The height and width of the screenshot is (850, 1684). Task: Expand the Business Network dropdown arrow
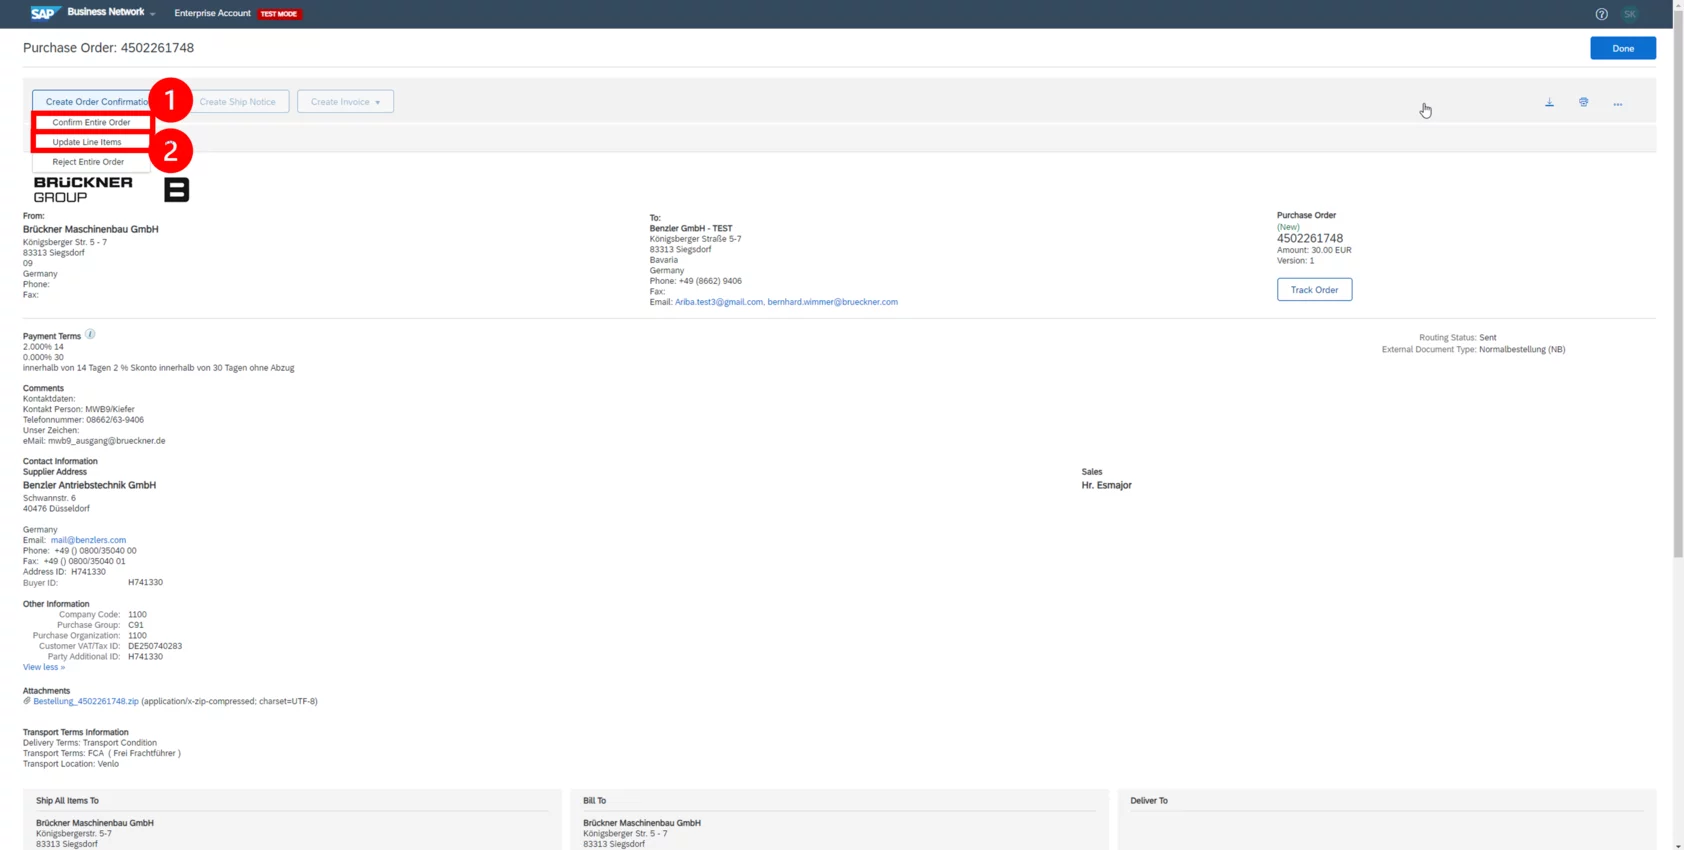[153, 14]
